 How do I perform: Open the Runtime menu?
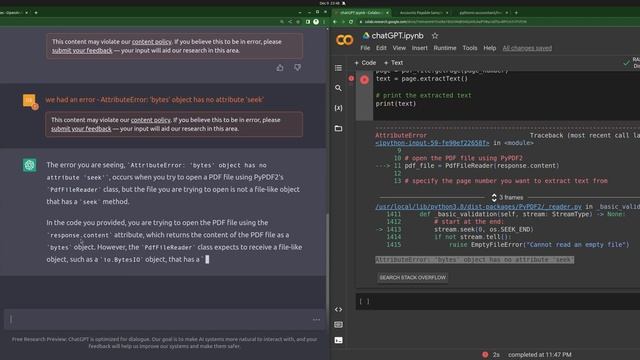[x=445, y=48]
